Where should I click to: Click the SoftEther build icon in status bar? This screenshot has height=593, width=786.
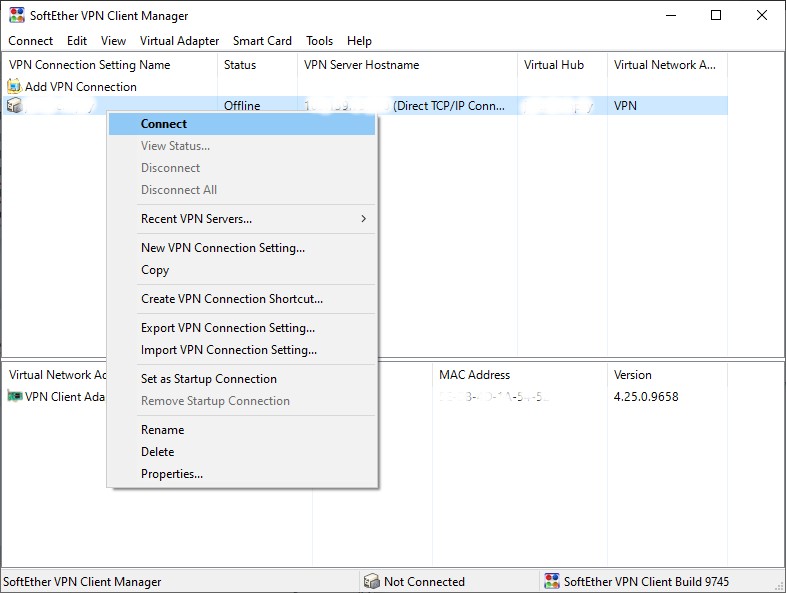coord(552,581)
